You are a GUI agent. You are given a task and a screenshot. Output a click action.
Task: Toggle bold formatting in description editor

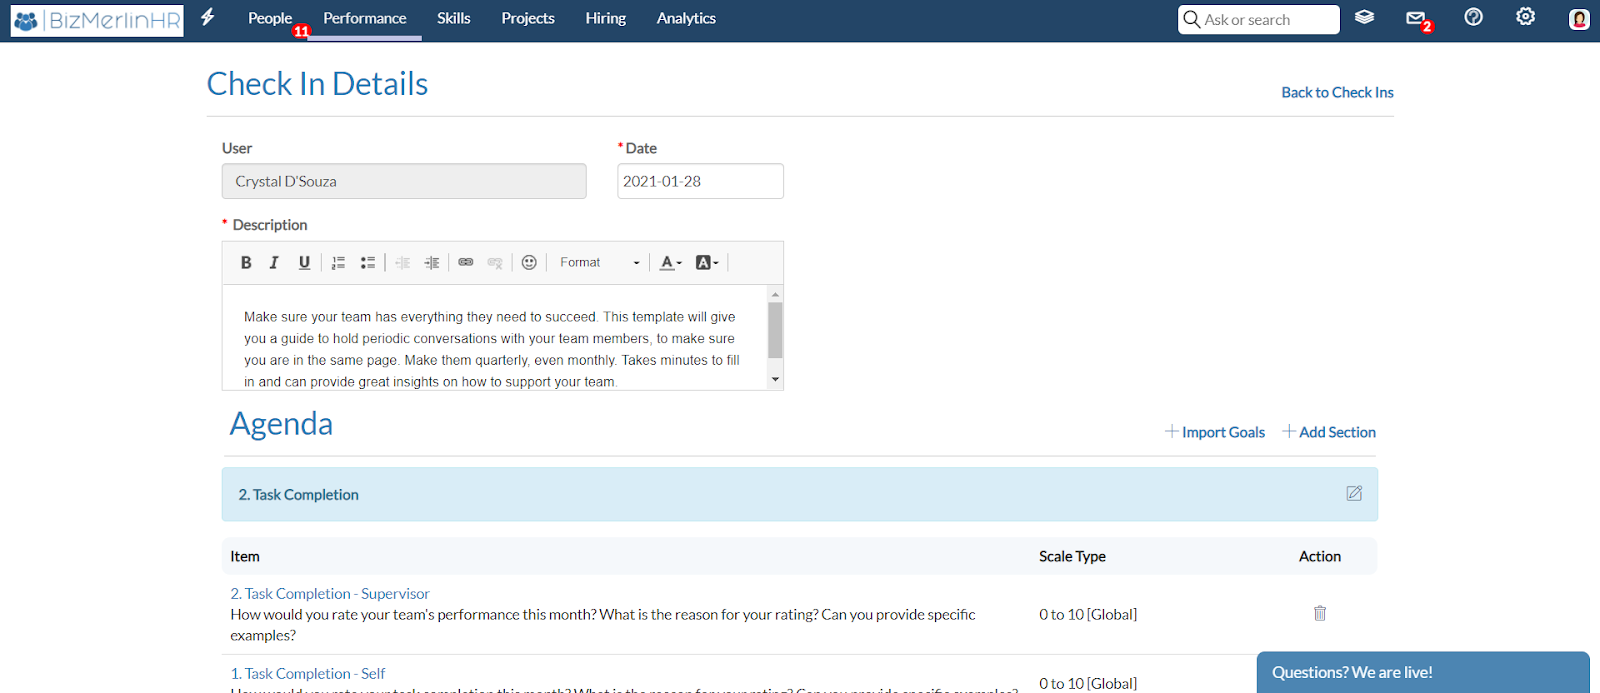(246, 263)
